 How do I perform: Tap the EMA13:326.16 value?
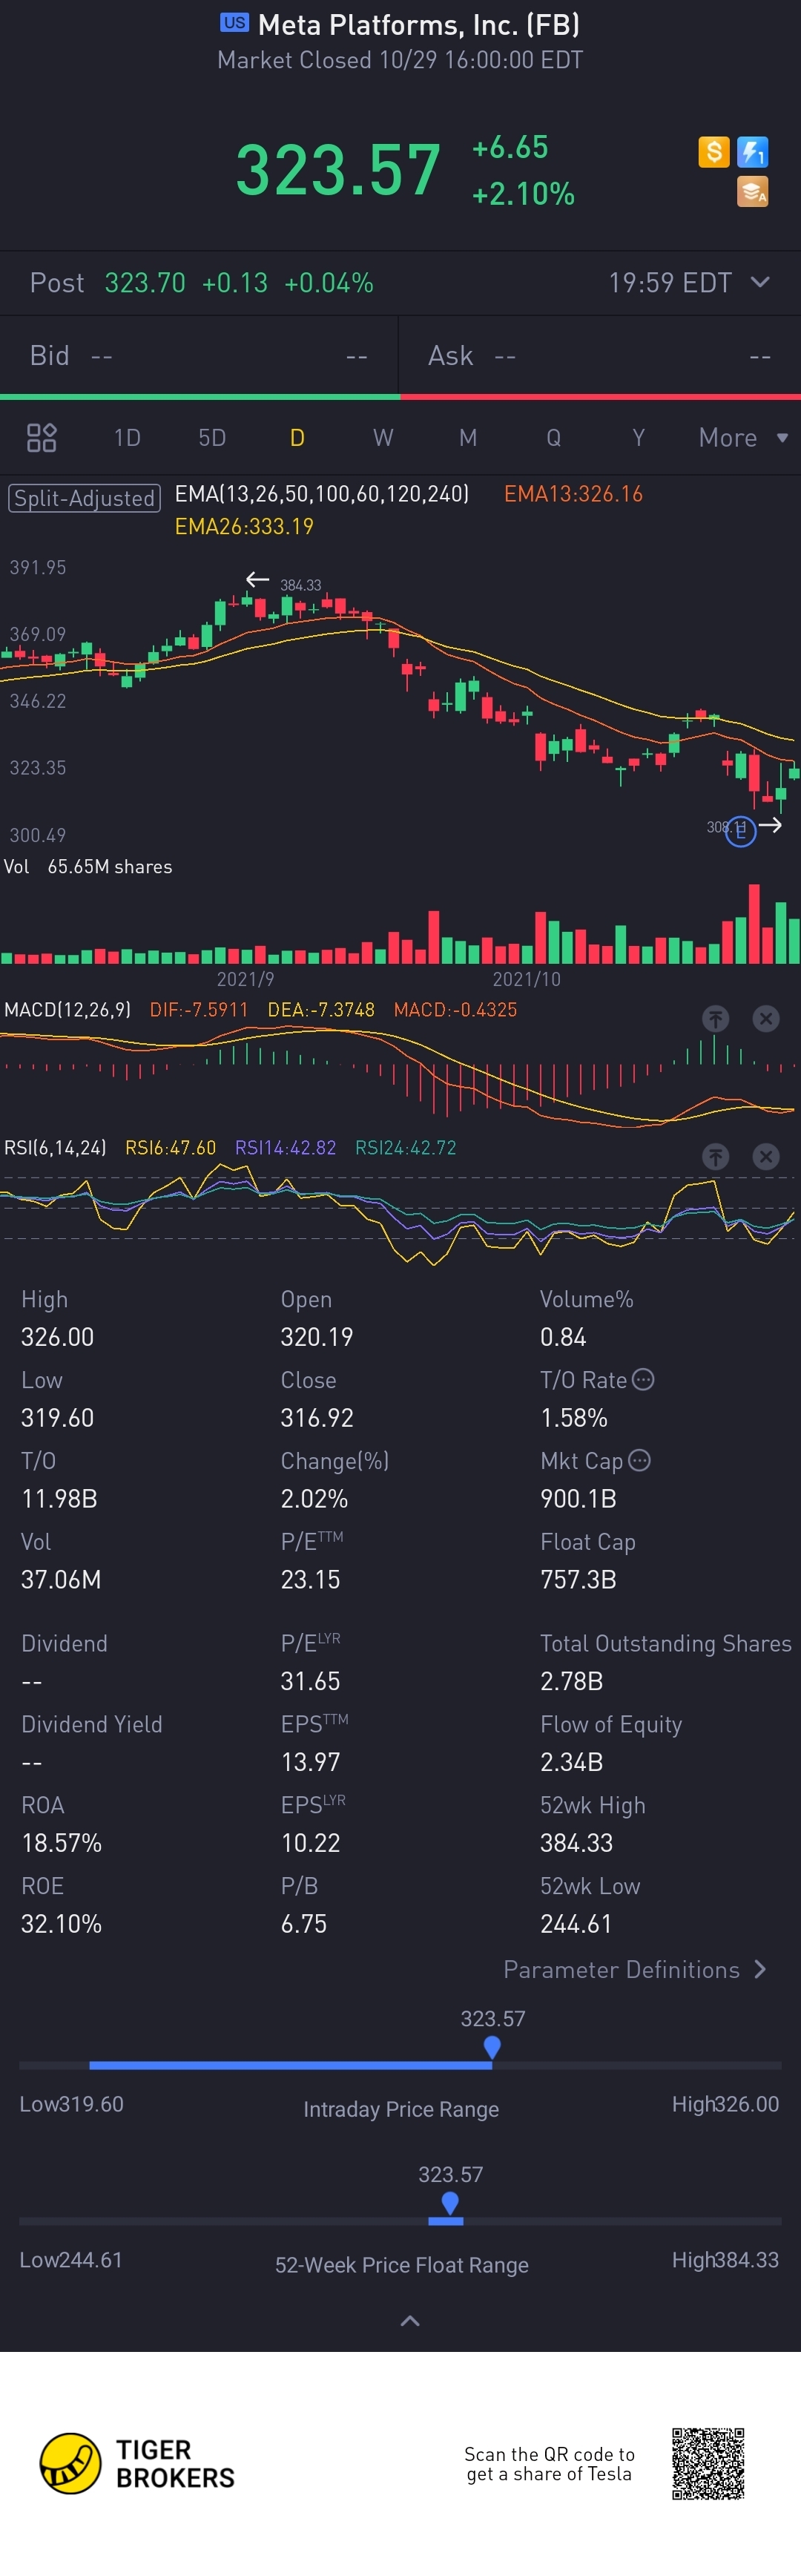tap(573, 493)
